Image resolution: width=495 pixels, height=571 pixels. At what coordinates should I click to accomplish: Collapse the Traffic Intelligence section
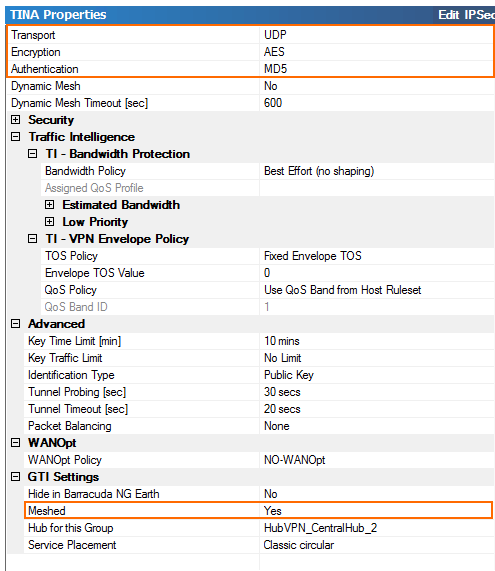(16, 137)
